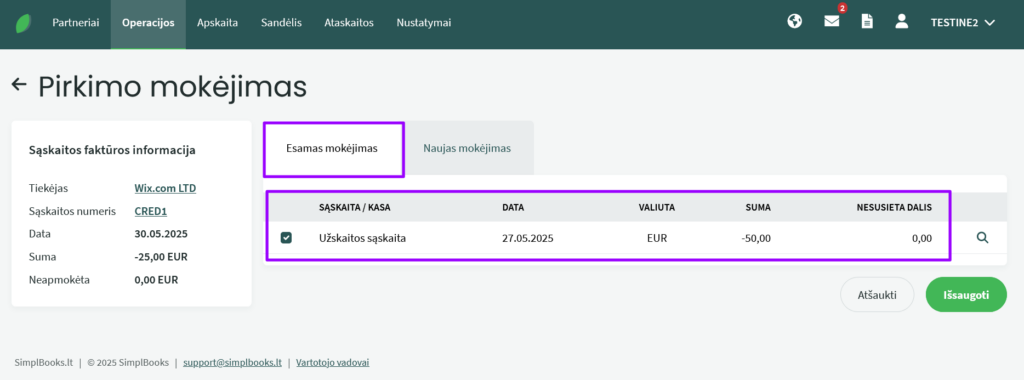Switch to the Naujas mokėjimas tab
The image size is (1024, 380).
pos(467,148)
